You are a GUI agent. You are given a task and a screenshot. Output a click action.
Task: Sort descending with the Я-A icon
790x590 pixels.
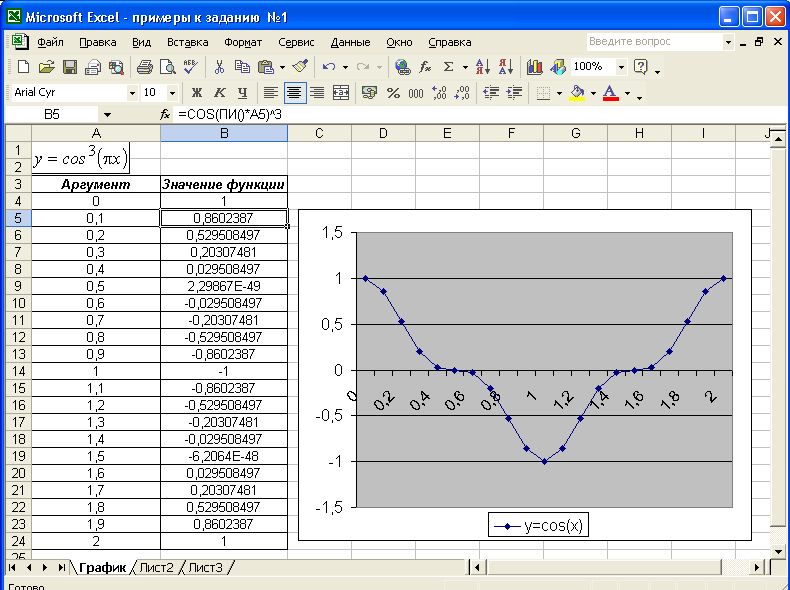tap(506, 67)
